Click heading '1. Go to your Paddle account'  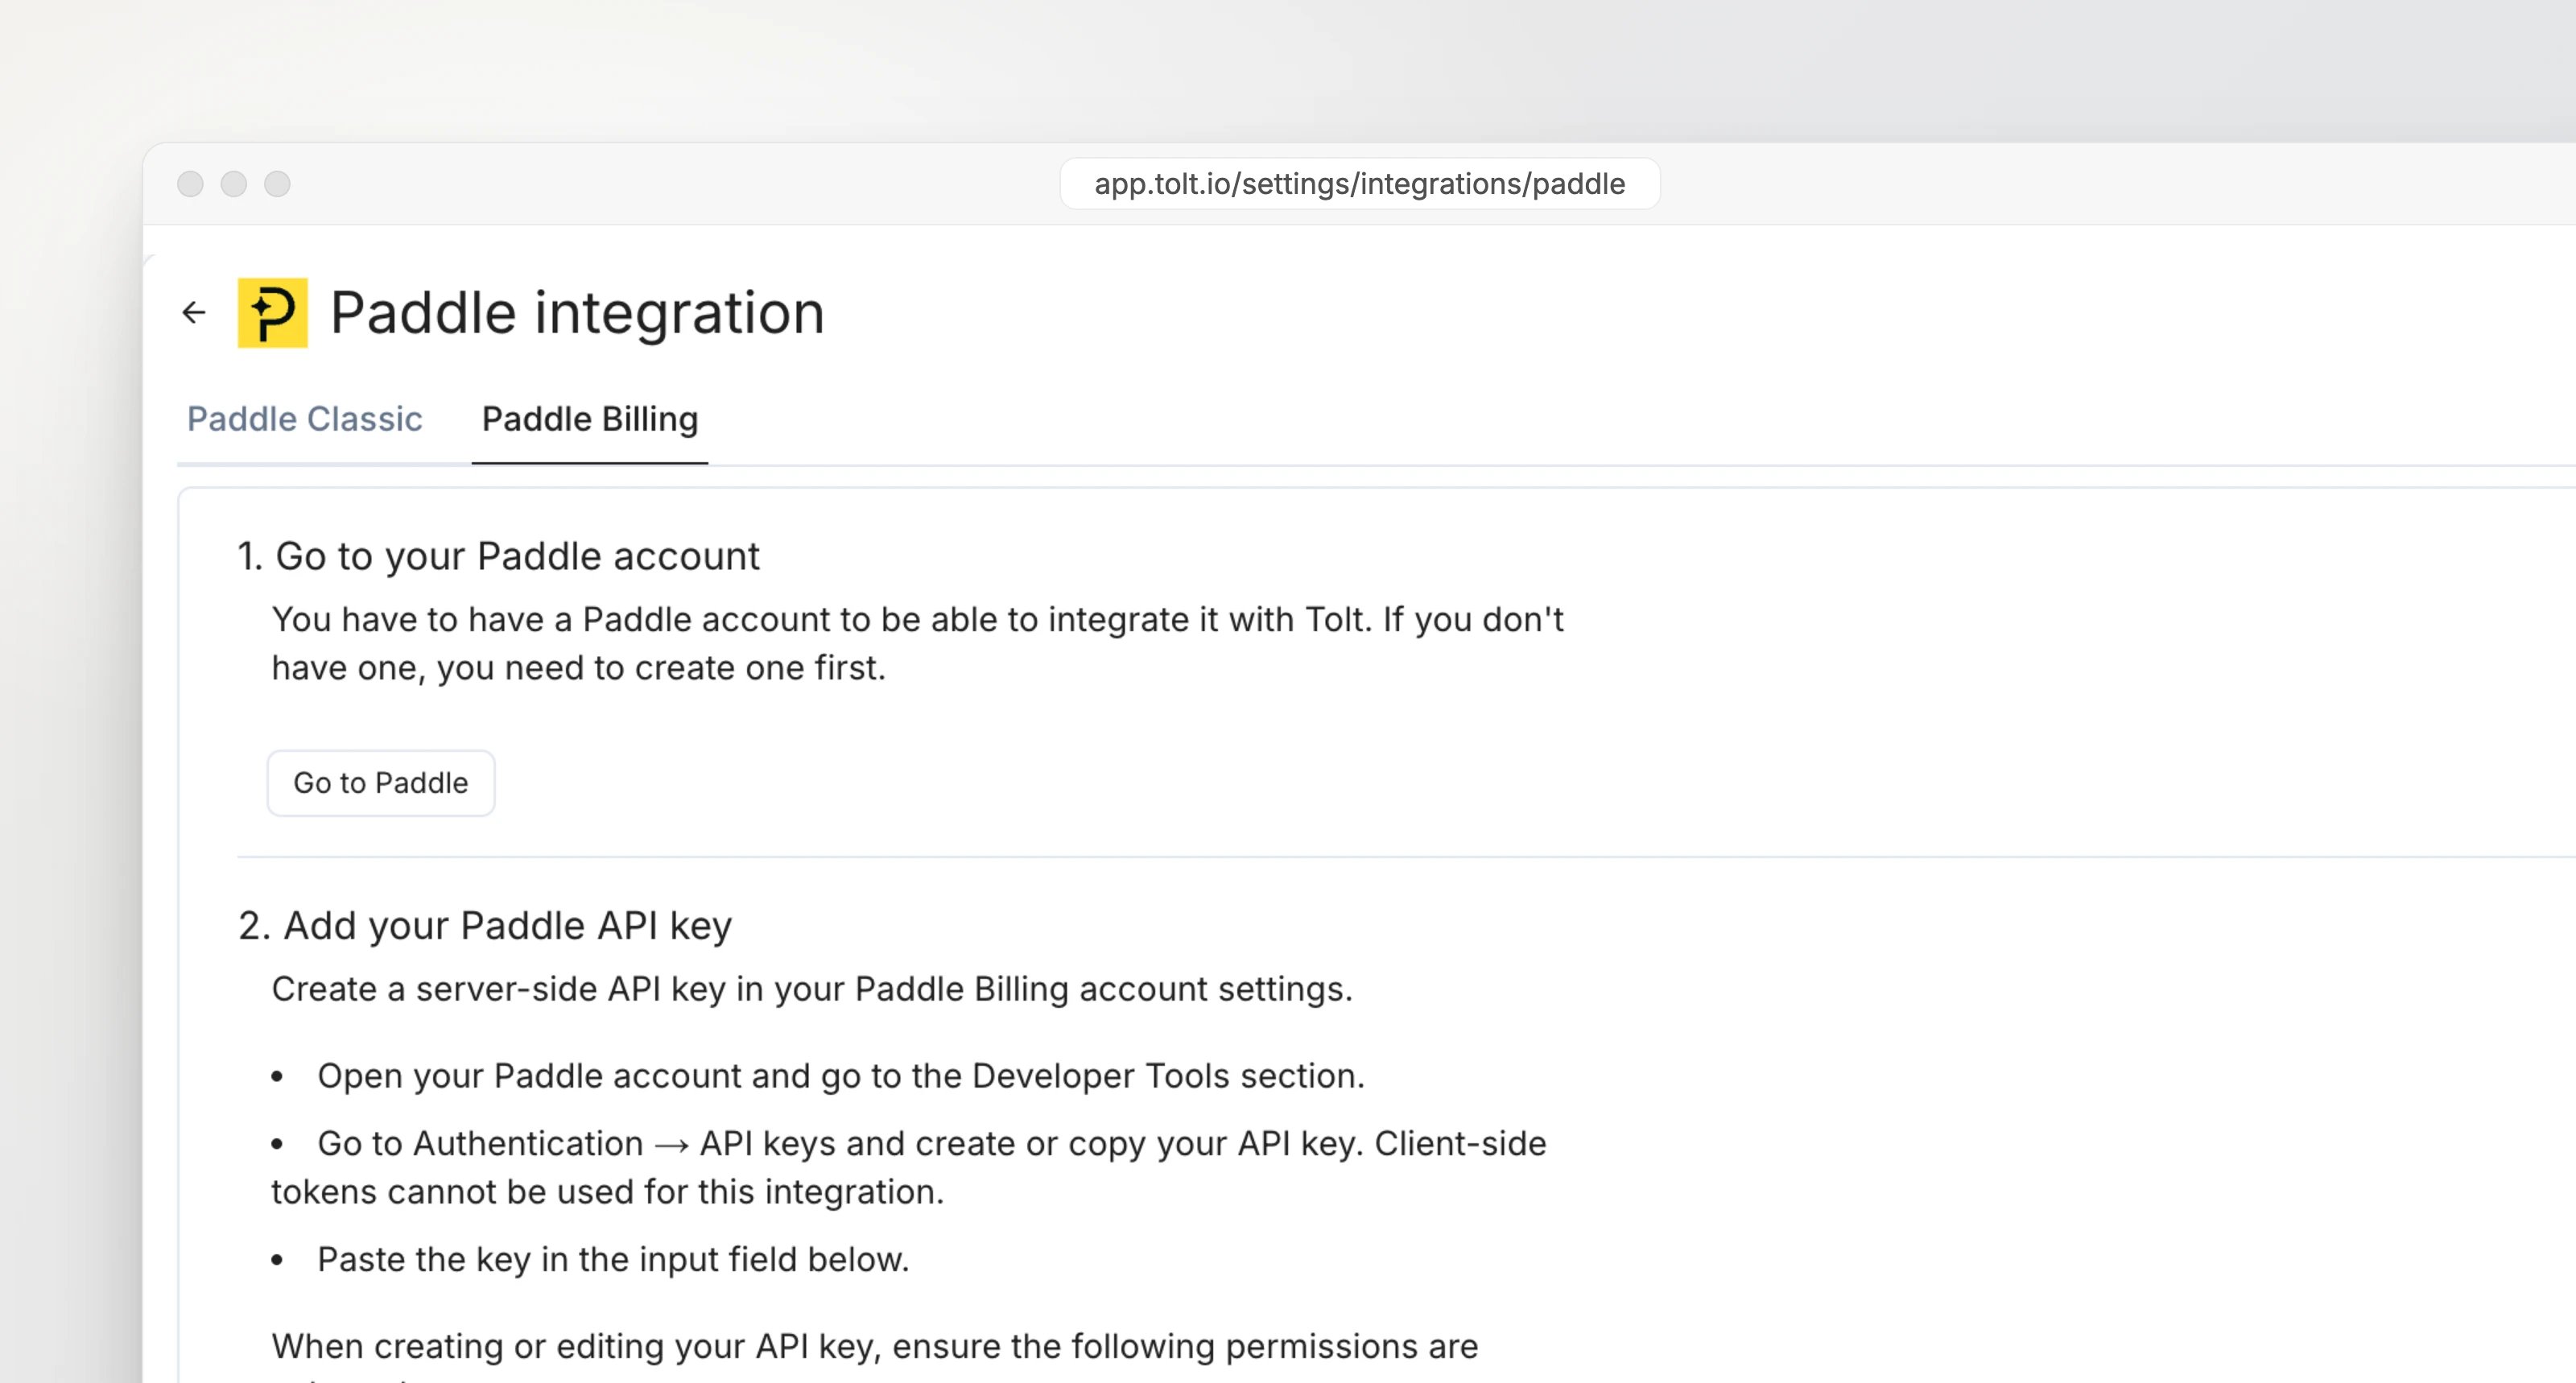point(498,556)
